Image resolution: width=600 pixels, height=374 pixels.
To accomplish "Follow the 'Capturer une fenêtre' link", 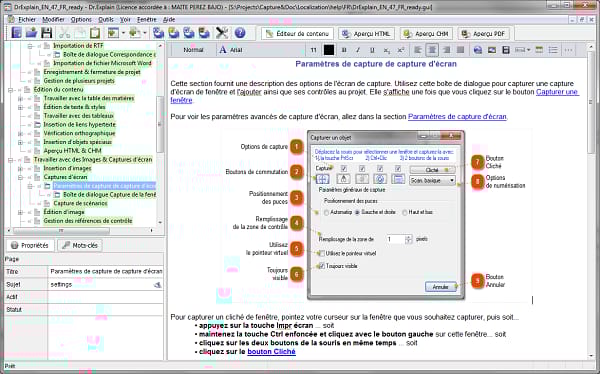I will click(x=558, y=92).
